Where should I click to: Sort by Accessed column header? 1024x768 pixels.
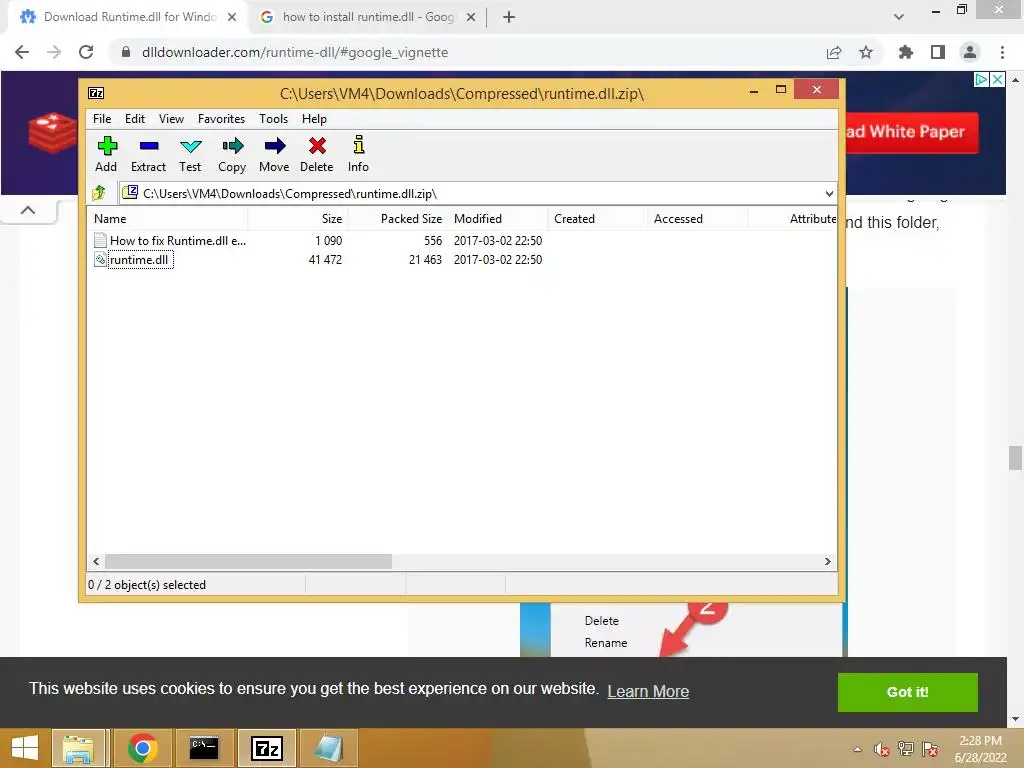click(696, 219)
